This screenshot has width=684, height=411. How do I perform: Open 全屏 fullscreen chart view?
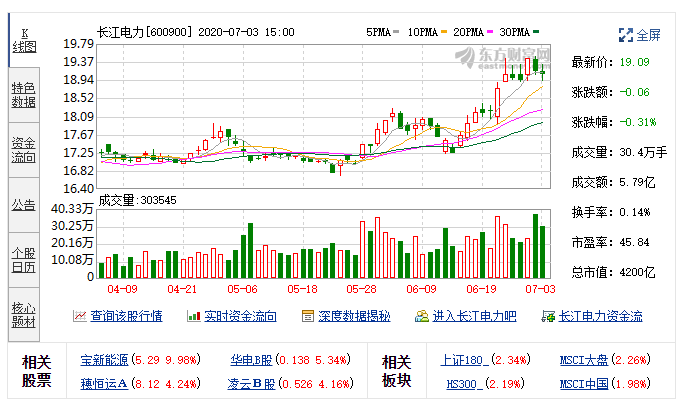pyautogui.click(x=648, y=35)
